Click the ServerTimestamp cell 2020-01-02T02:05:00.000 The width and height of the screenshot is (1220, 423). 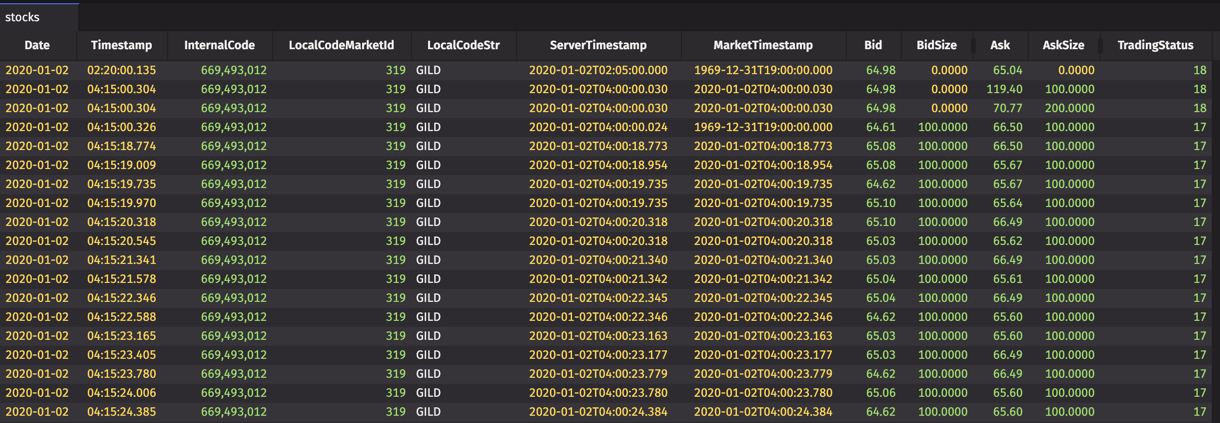pyautogui.click(x=598, y=70)
